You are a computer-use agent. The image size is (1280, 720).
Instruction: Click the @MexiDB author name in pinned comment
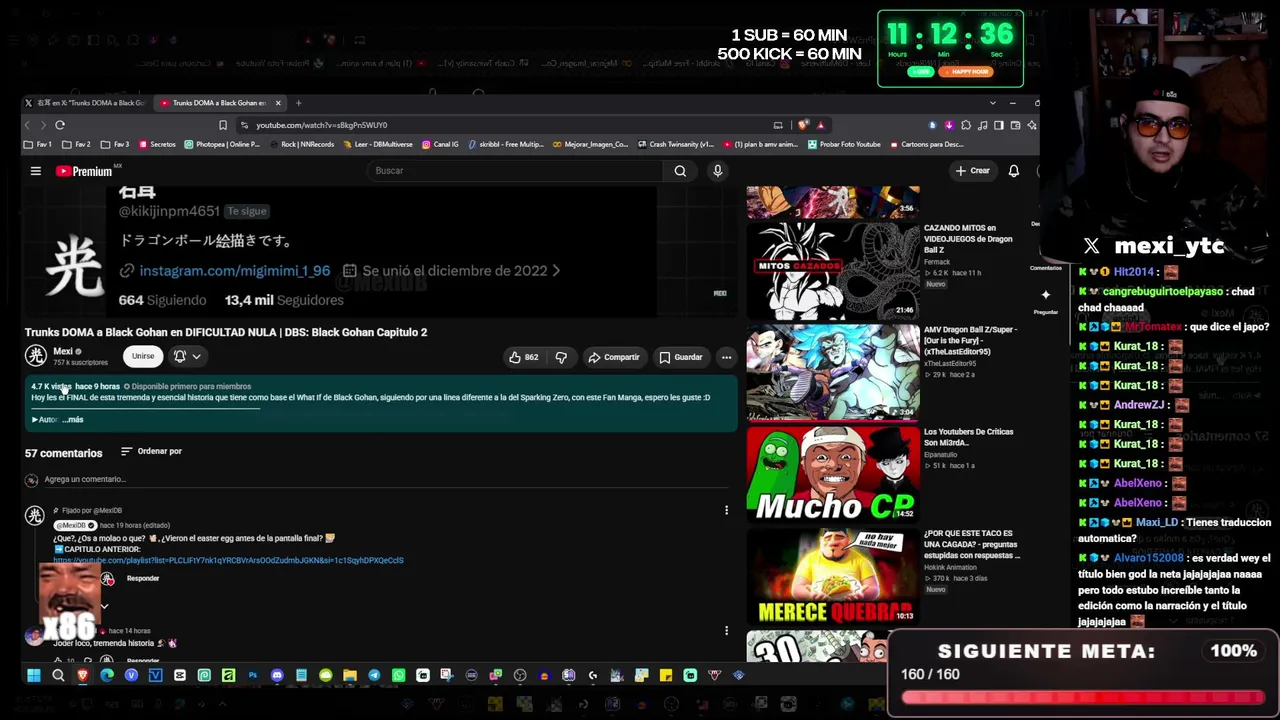point(75,525)
